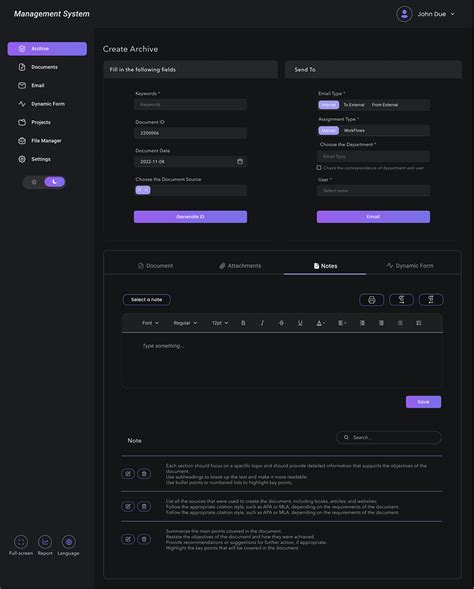The width and height of the screenshot is (474, 589).
Task: Insert a numbered list
Action: click(x=419, y=323)
